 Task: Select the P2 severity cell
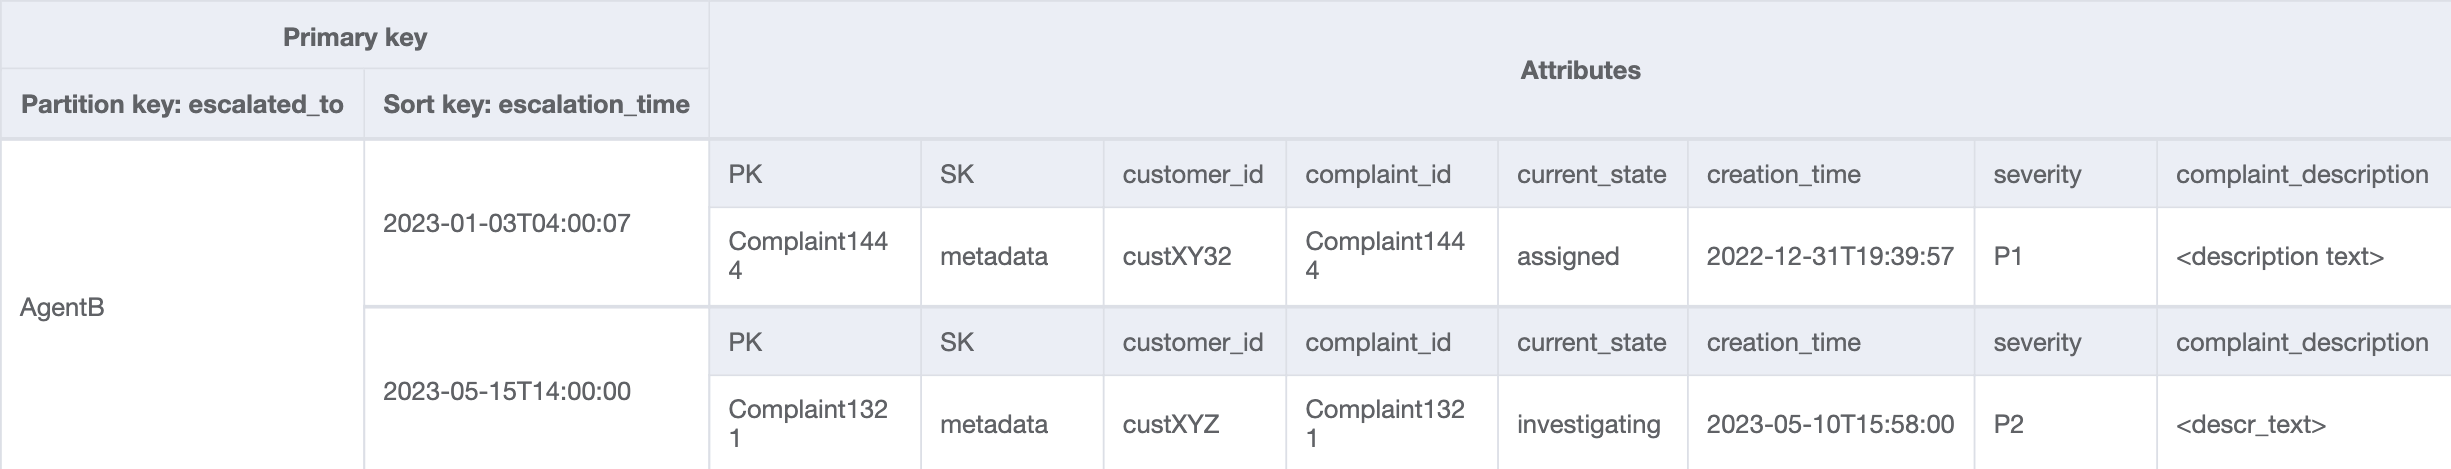coord(2008,424)
